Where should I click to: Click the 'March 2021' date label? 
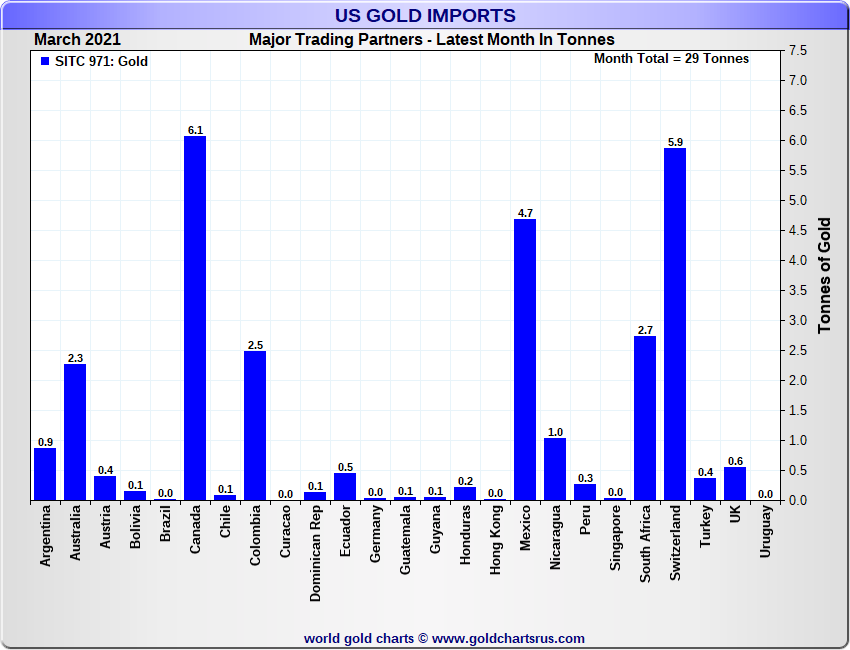78,40
